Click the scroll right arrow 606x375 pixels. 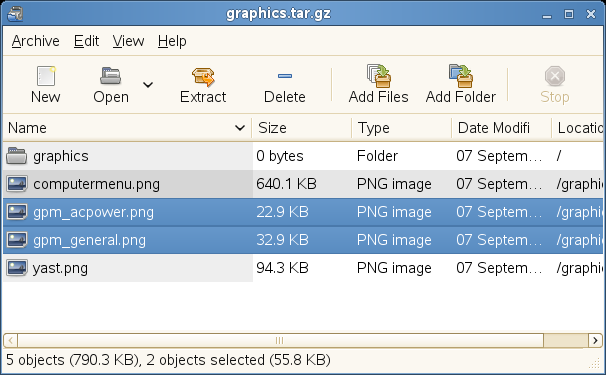(x=595, y=341)
